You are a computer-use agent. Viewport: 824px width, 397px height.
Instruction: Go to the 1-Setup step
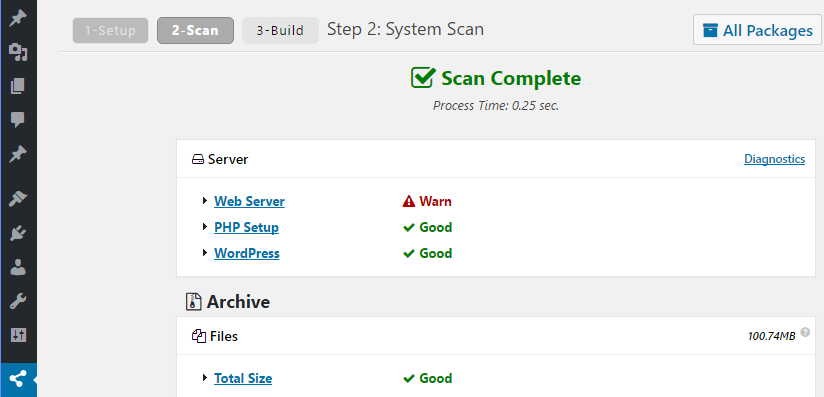coord(110,30)
